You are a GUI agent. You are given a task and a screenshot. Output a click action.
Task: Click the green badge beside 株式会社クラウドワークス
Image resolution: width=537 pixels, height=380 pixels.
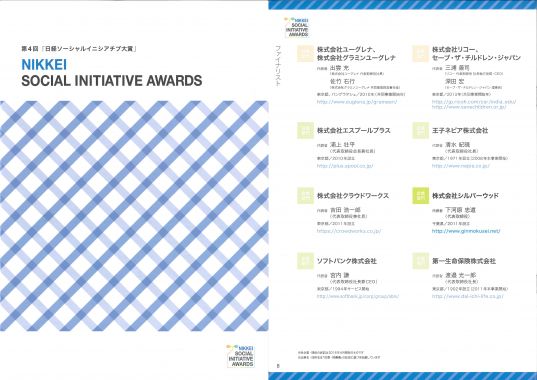(305, 195)
